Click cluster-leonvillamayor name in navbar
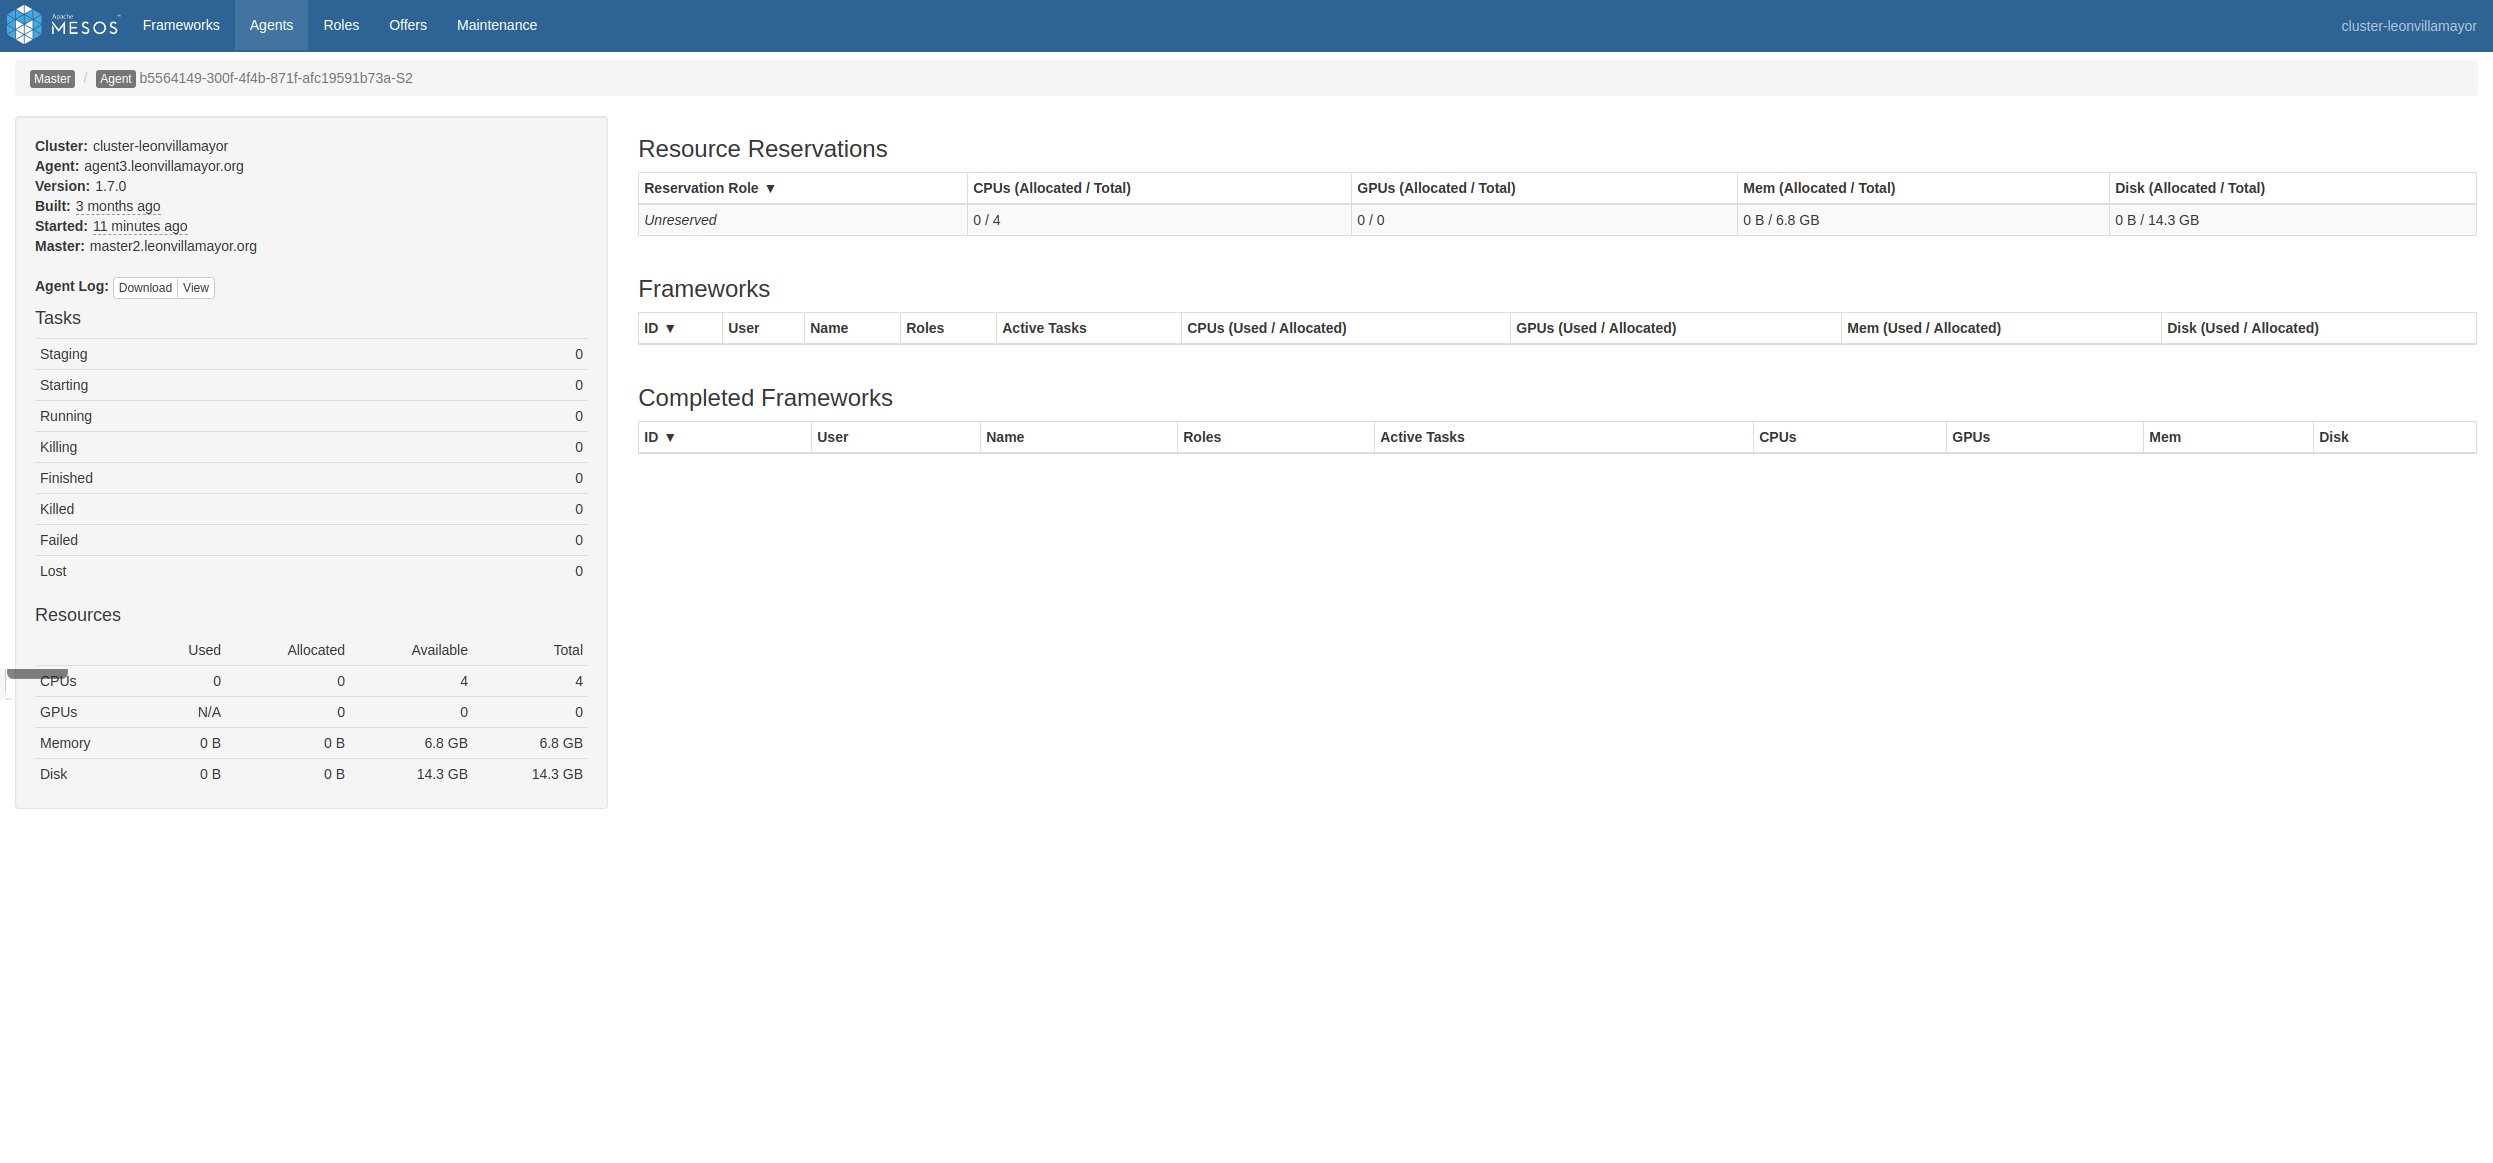The height and width of the screenshot is (1163, 2493). pos(2408,26)
